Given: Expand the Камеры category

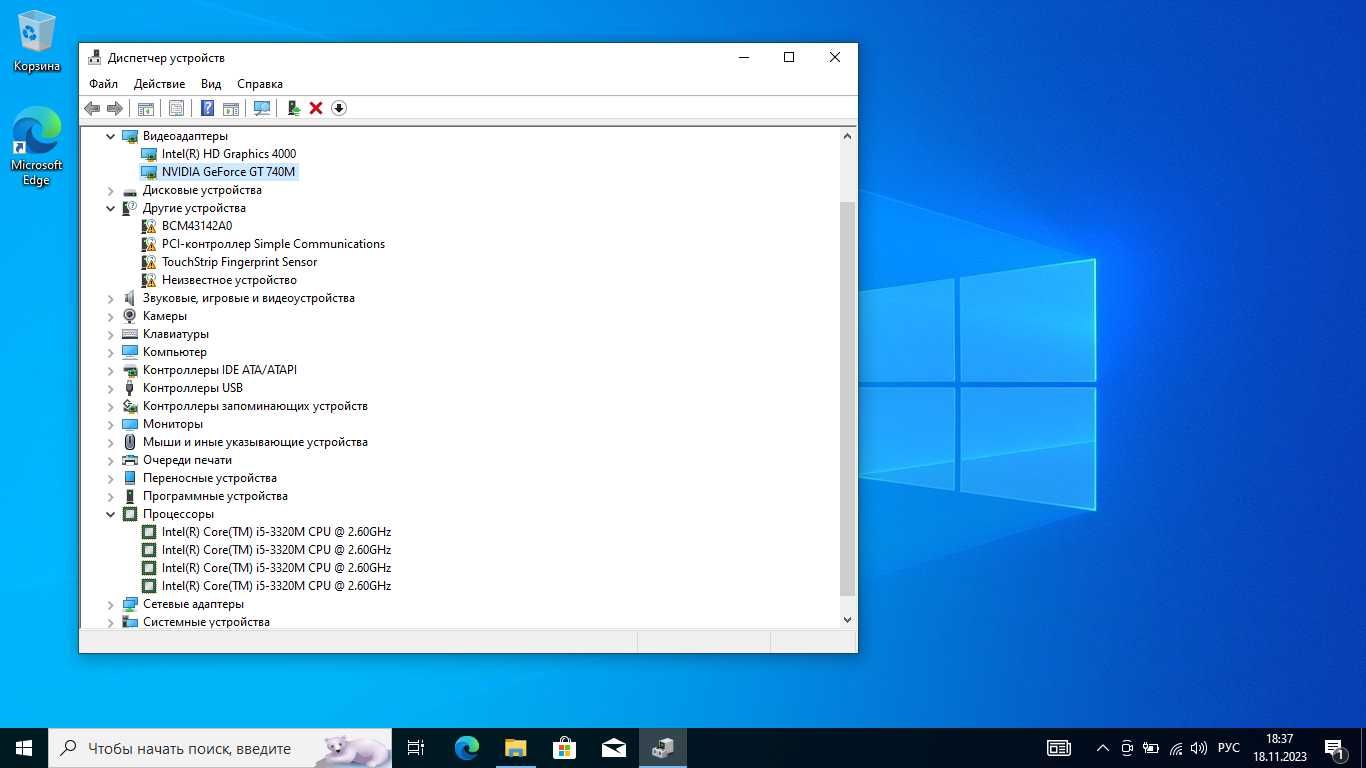Looking at the screenshot, I should 111,316.
